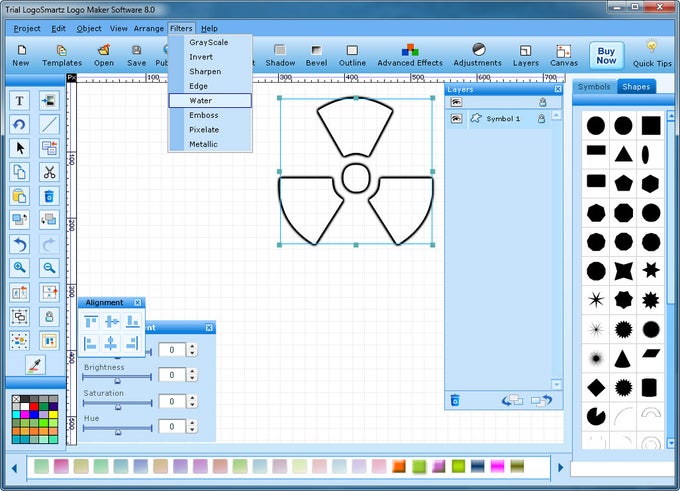Click New in the toolbar
This screenshot has height=491, width=680.
point(21,56)
